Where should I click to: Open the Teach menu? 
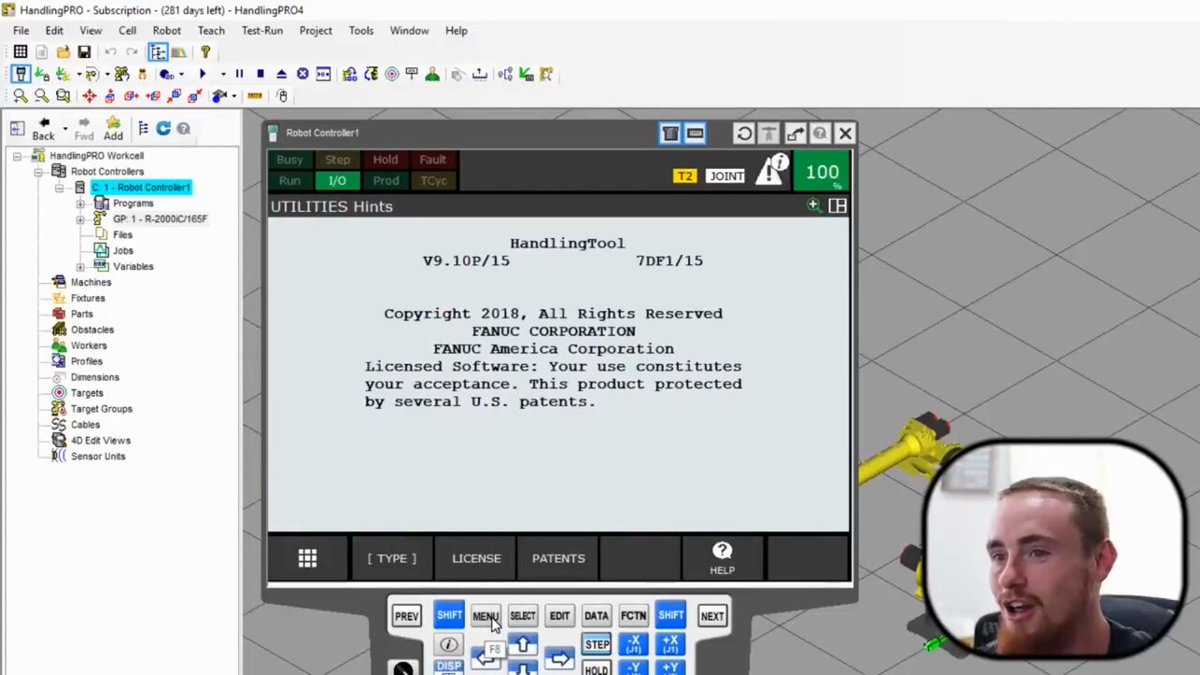(211, 31)
